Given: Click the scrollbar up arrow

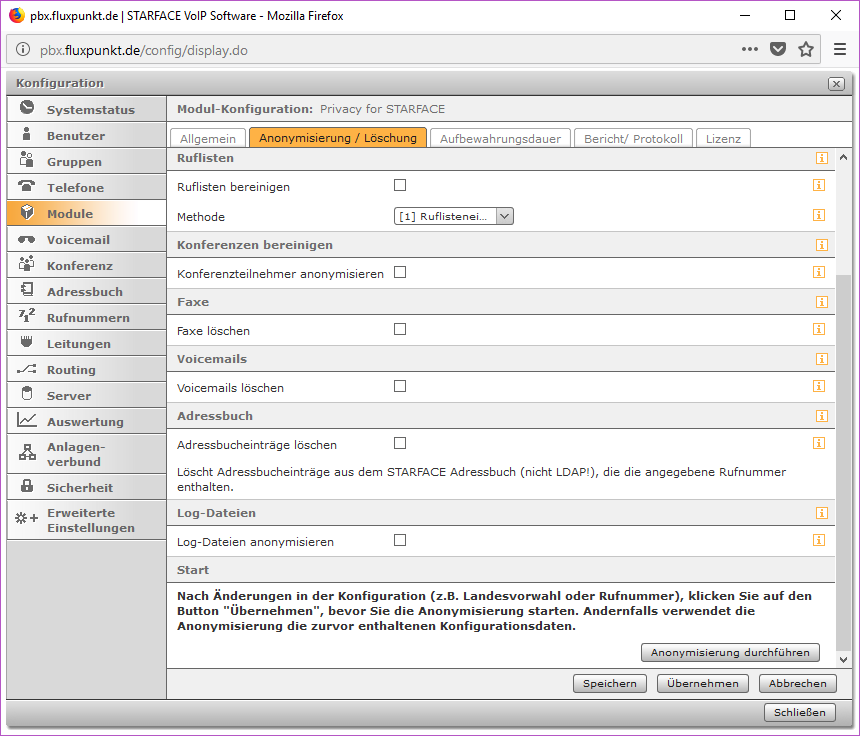Looking at the screenshot, I should [x=844, y=157].
